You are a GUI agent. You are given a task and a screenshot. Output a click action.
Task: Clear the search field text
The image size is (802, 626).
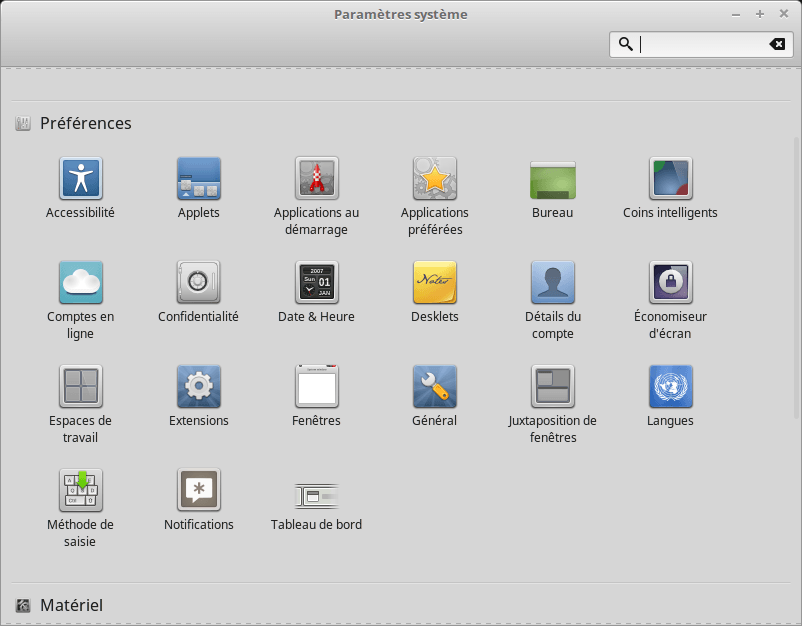(777, 44)
